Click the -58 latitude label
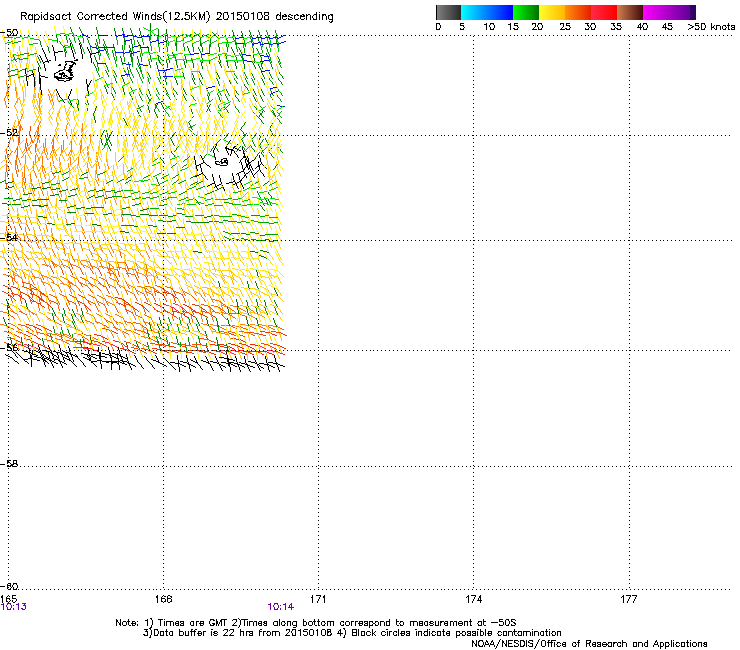740x650 pixels. click(10, 464)
